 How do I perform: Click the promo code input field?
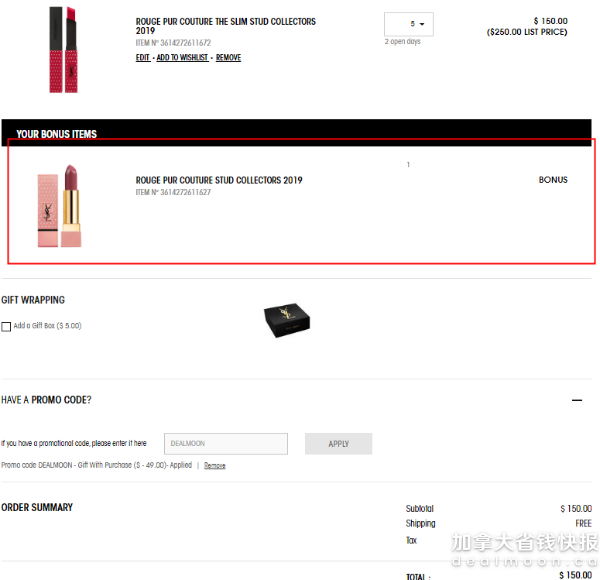click(x=226, y=444)
